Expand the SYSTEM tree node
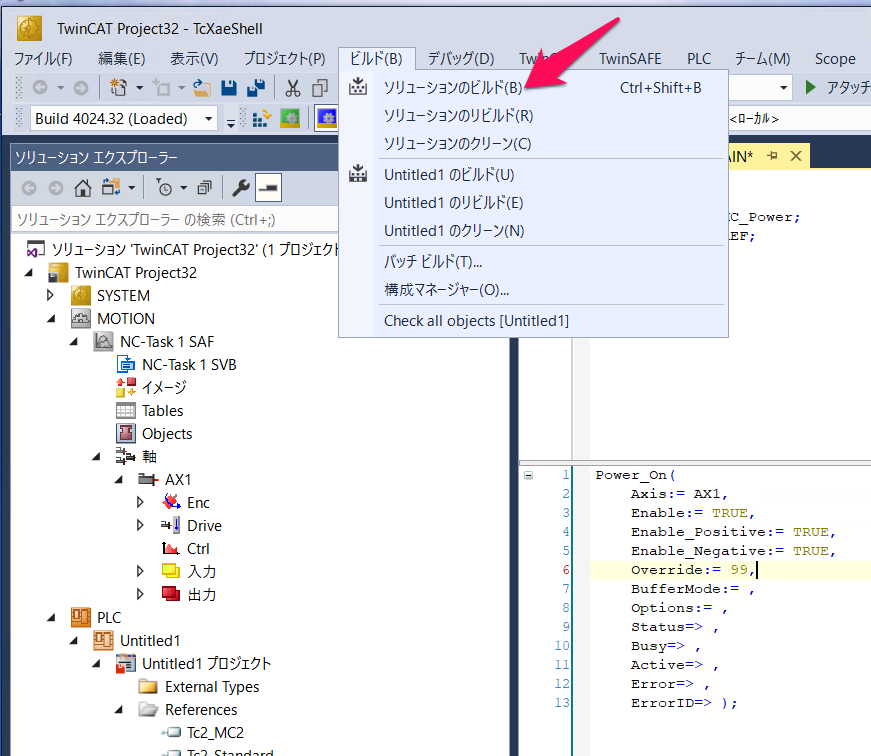The image size is (871, 756). pyautogui.click(x=51, y=296)
